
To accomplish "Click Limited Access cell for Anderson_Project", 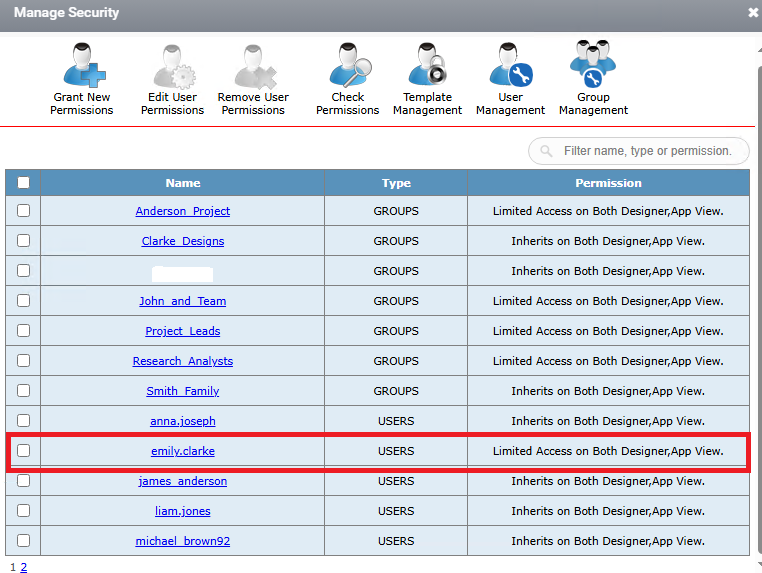I will [x=608, y=211].
